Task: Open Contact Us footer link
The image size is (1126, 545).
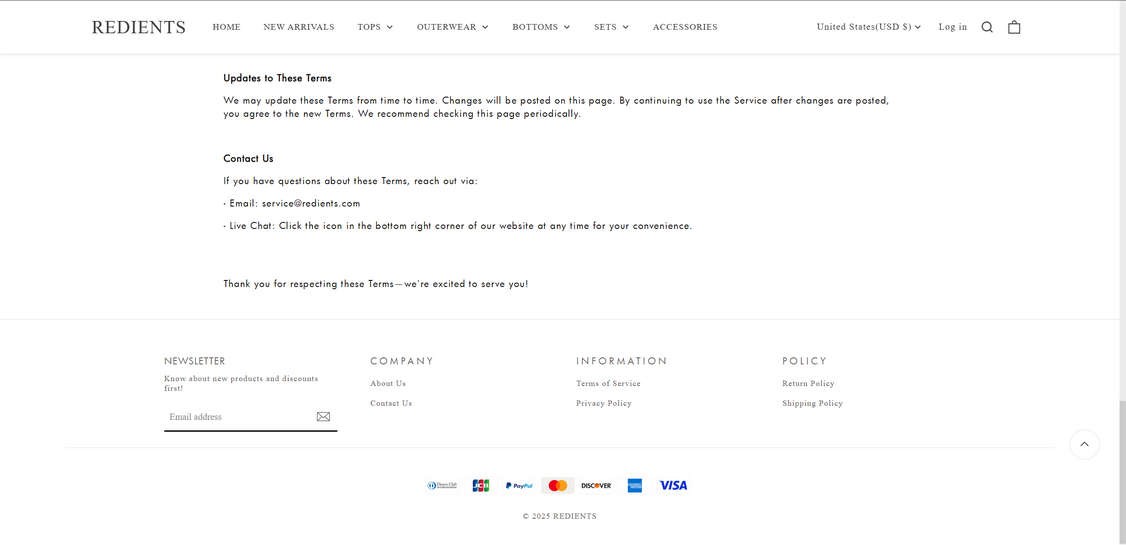Action: (x=391, y=404)
